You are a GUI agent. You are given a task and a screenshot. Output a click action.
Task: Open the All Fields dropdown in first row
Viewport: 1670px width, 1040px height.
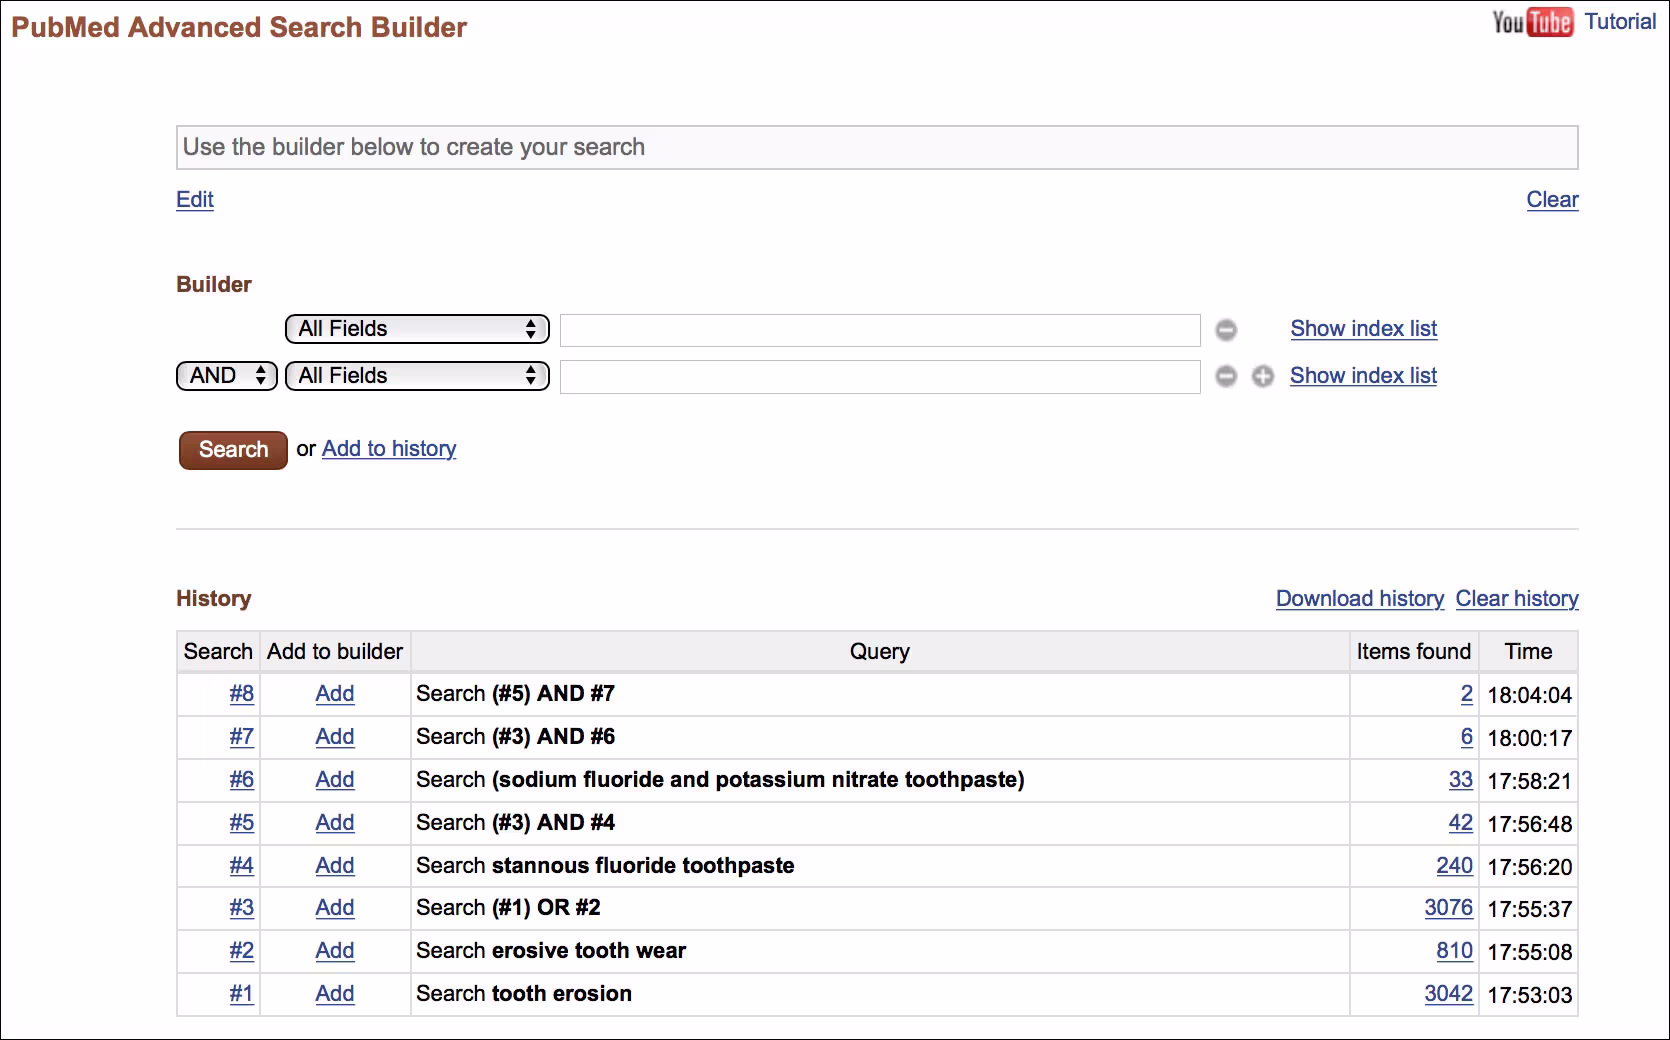tap(416, 329)
